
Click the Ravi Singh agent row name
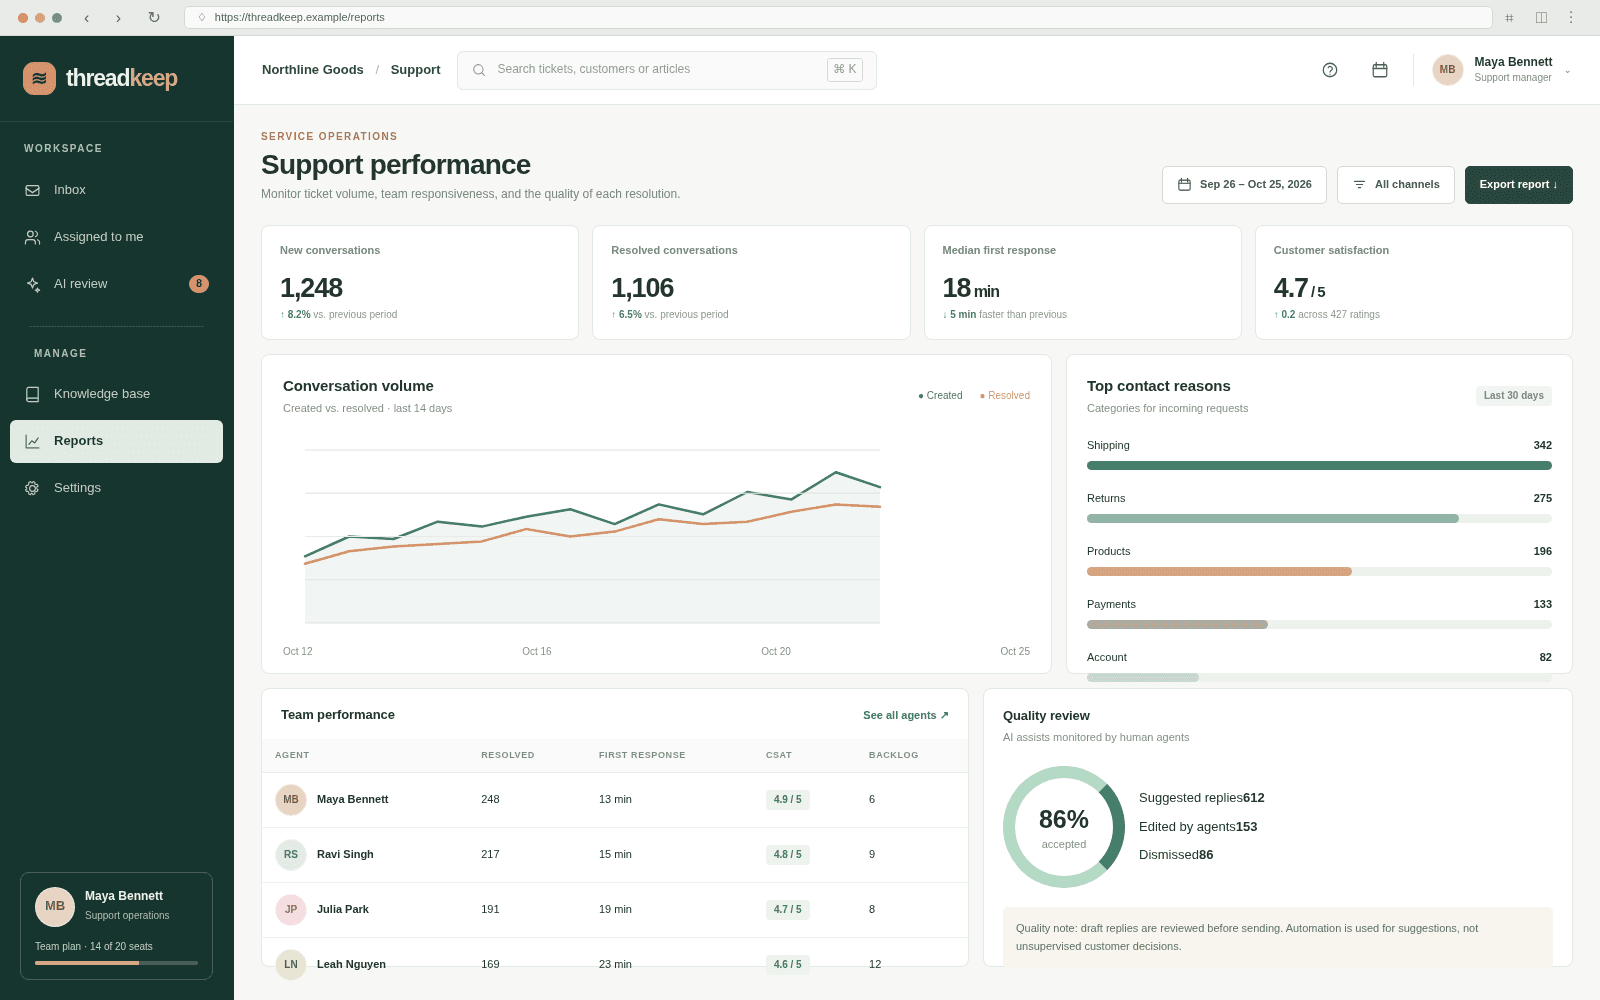point(345,855)
